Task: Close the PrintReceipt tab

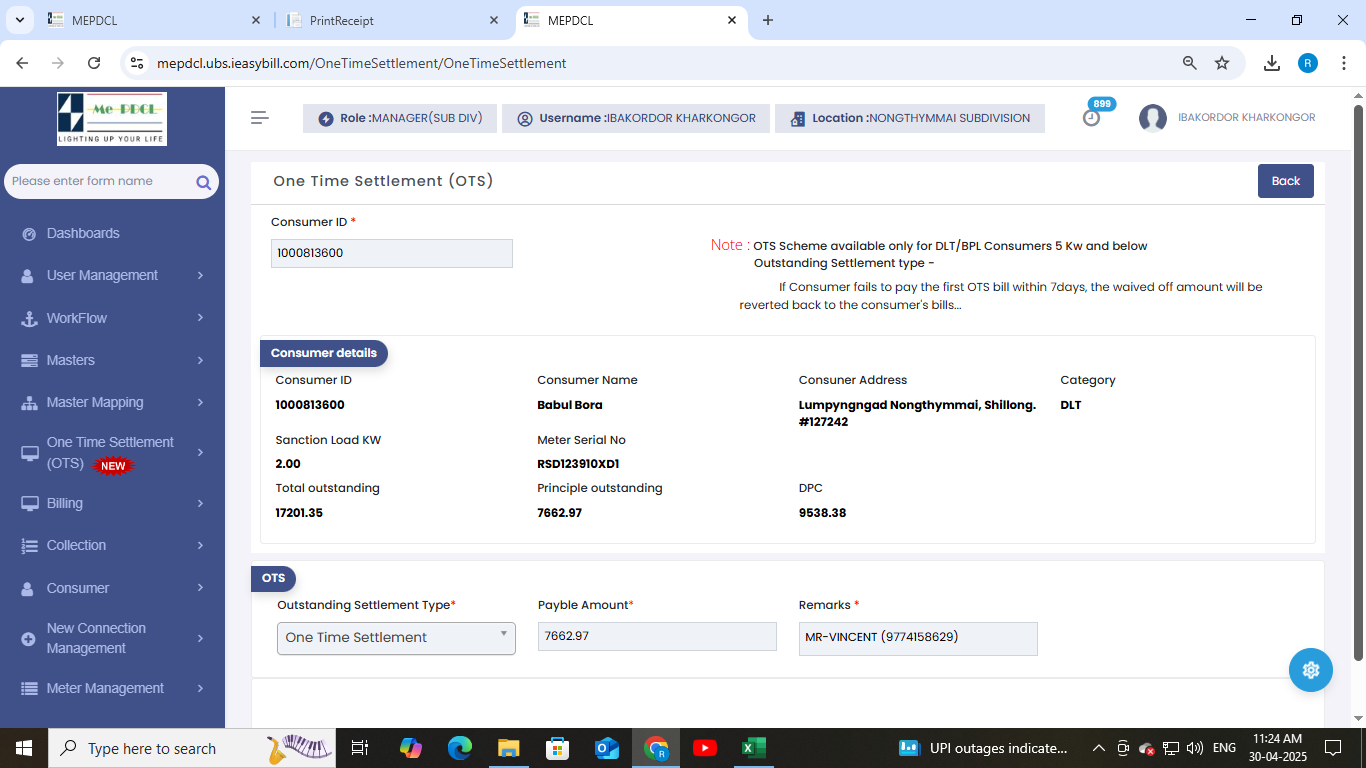Action: click(494, 20)
